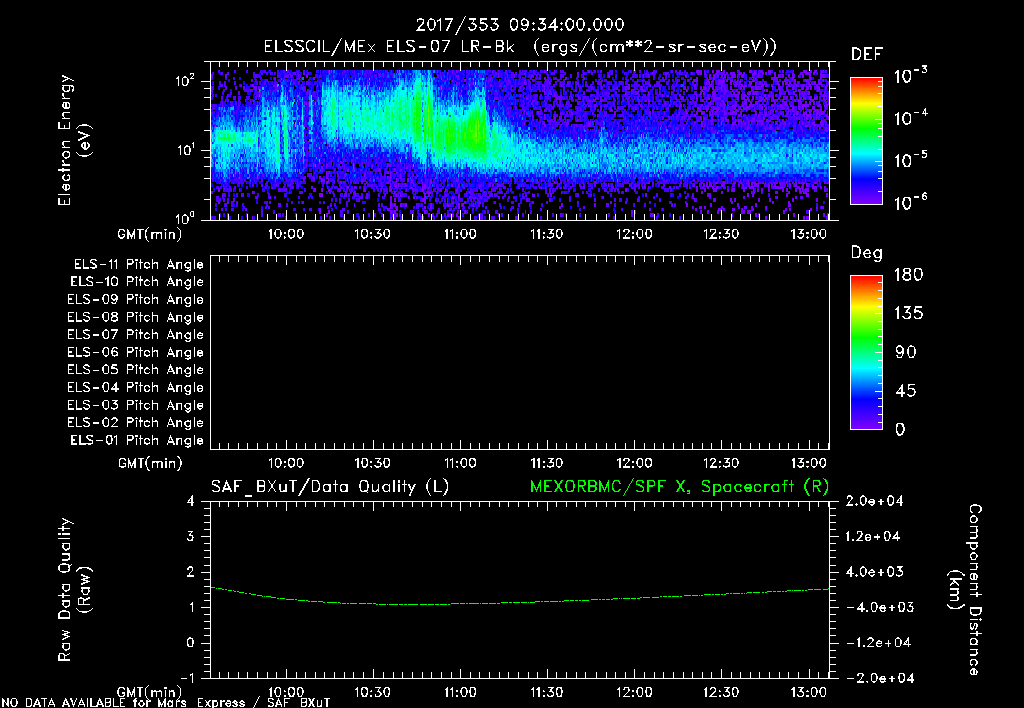Click the 12:00 tick under the spectrogram

634,234
